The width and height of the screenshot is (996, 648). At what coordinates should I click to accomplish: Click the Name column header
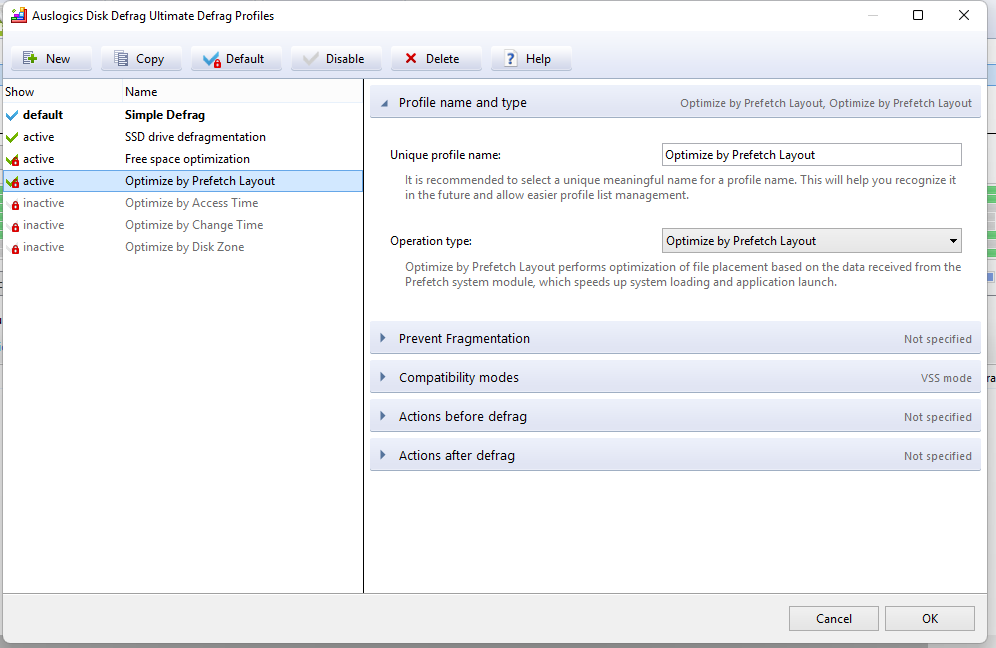coord(243,91)
